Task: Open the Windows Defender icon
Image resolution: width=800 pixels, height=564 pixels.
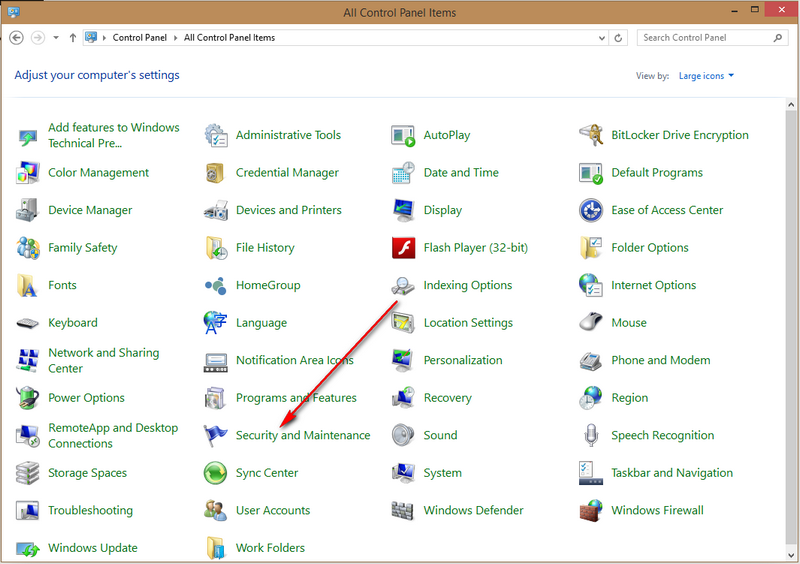Action: click(404, 511)
